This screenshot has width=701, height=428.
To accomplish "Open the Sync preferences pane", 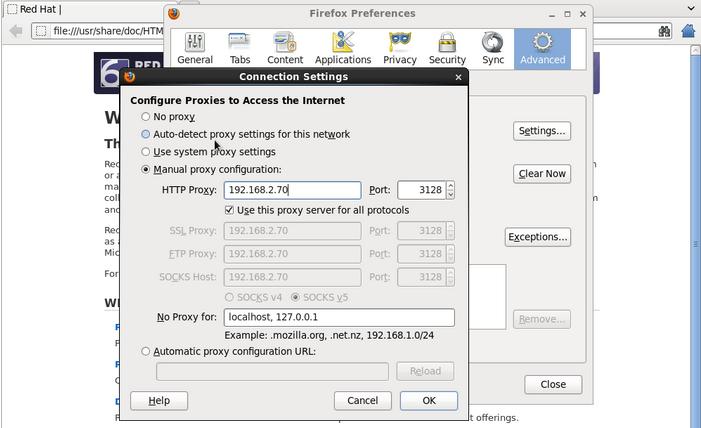I will tap(493, 49).
